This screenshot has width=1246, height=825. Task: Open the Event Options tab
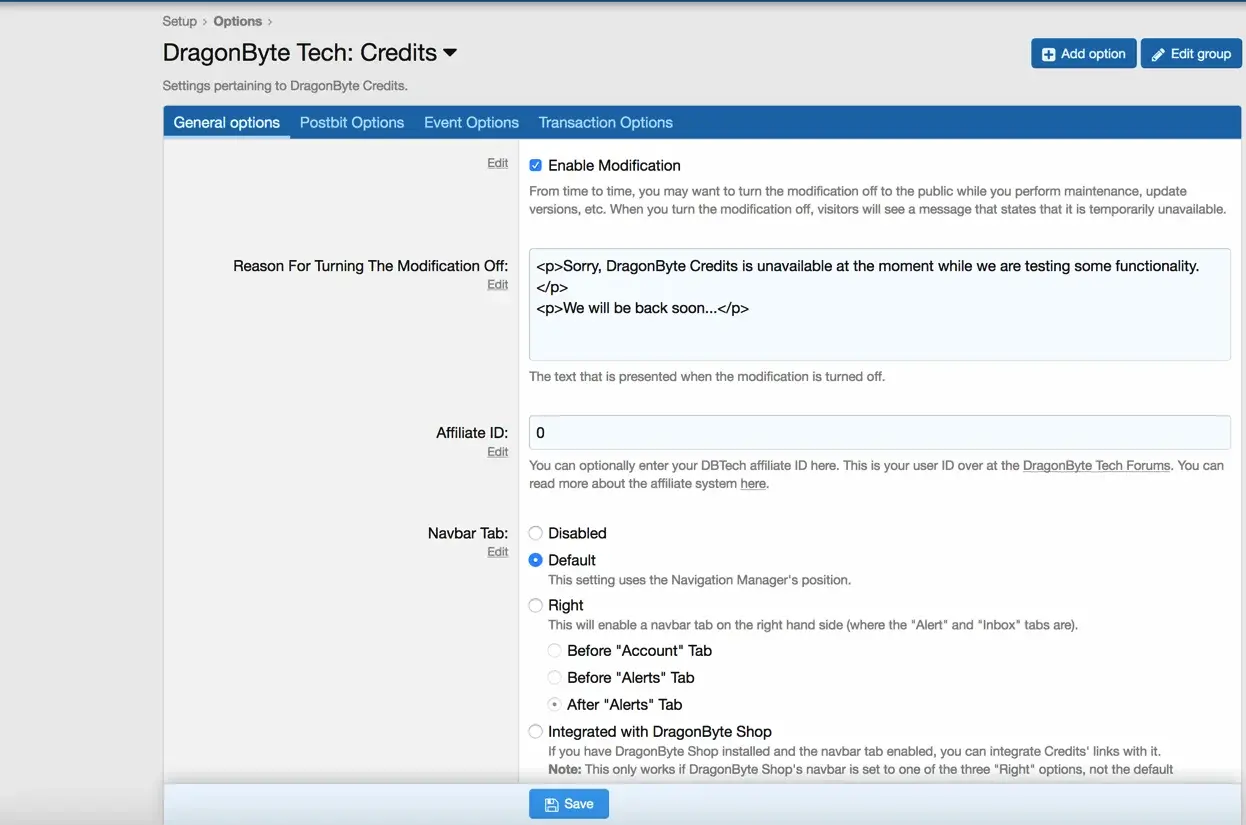(x=471, y=122)
